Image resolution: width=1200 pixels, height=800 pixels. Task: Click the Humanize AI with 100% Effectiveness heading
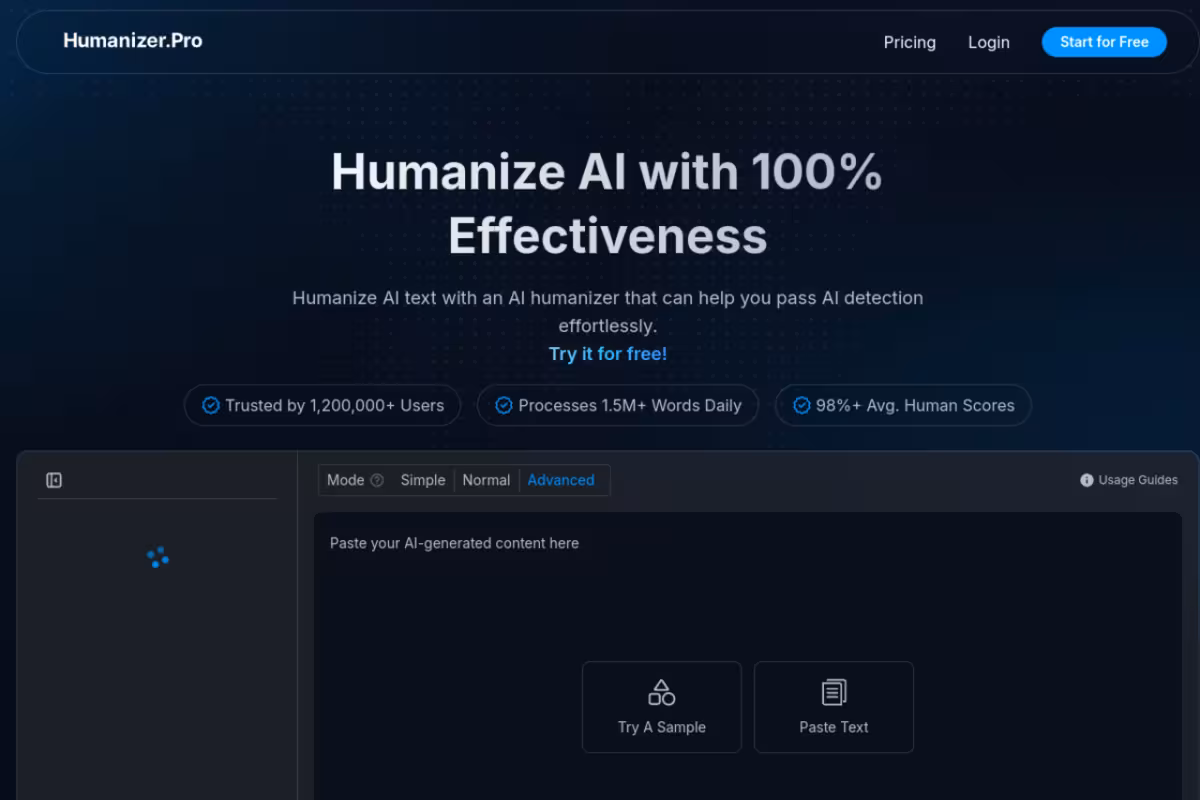pyautogui.click(x=607, y=204)
